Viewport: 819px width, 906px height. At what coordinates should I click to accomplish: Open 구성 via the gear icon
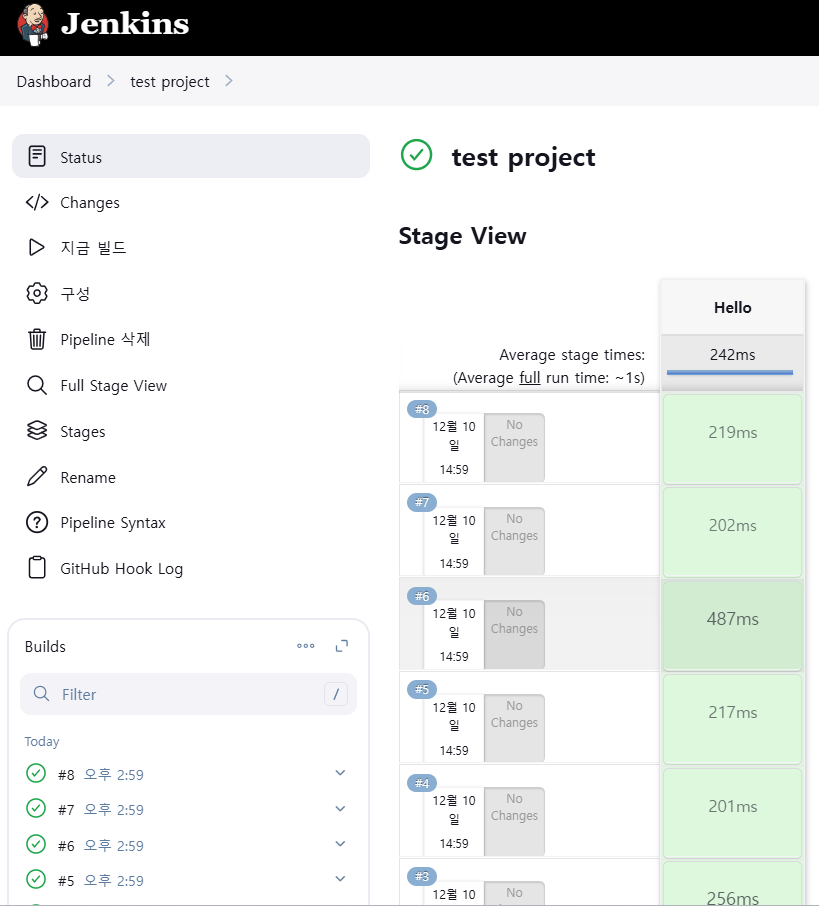tap(37, 294)
